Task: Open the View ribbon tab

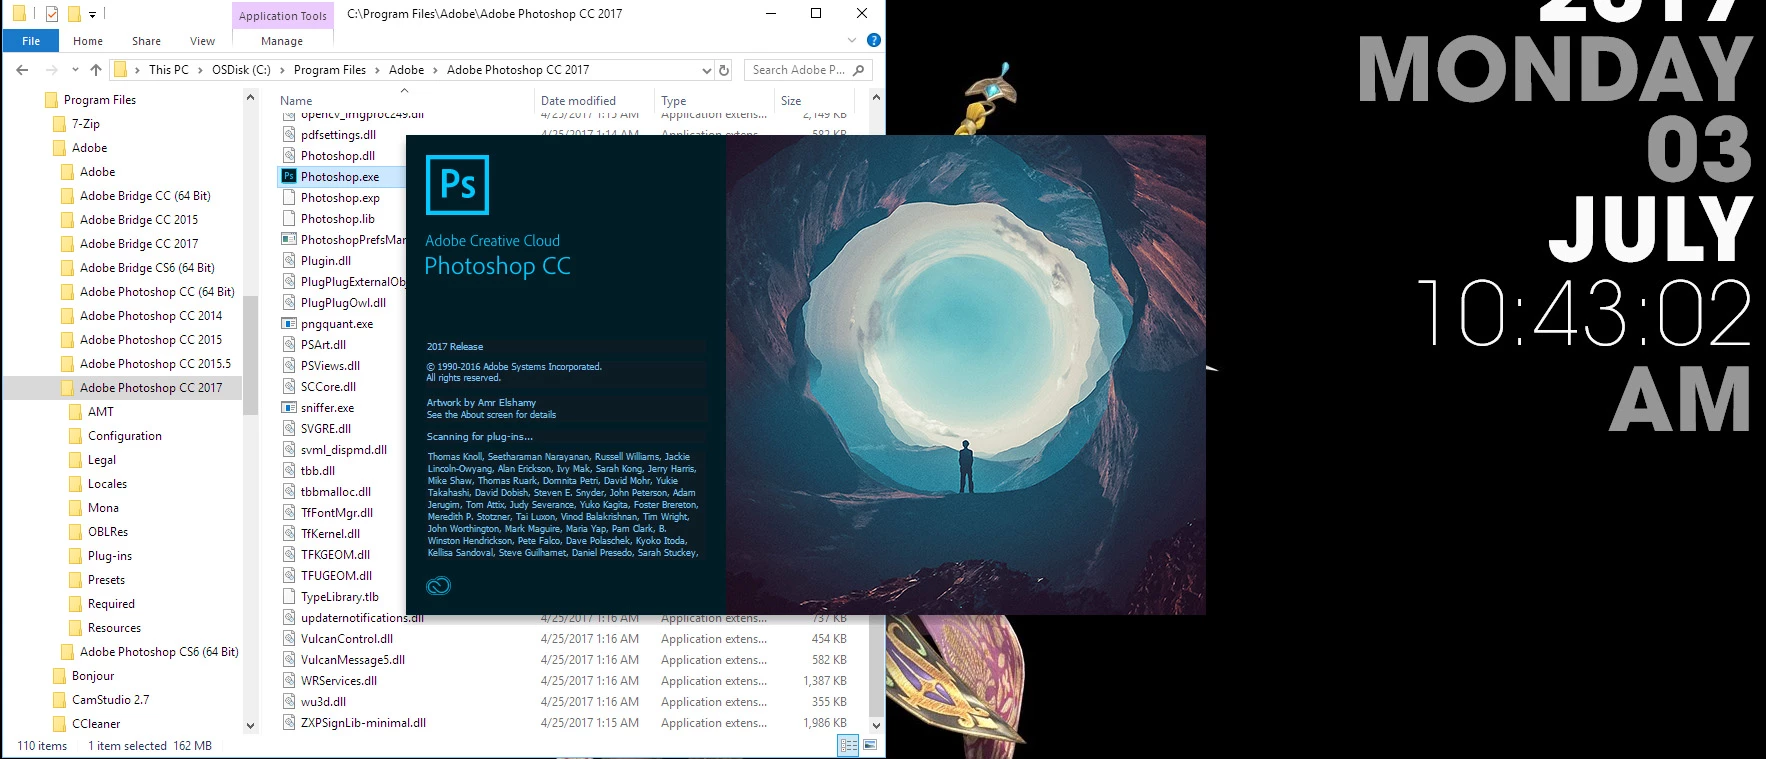Action: [202, 41]
